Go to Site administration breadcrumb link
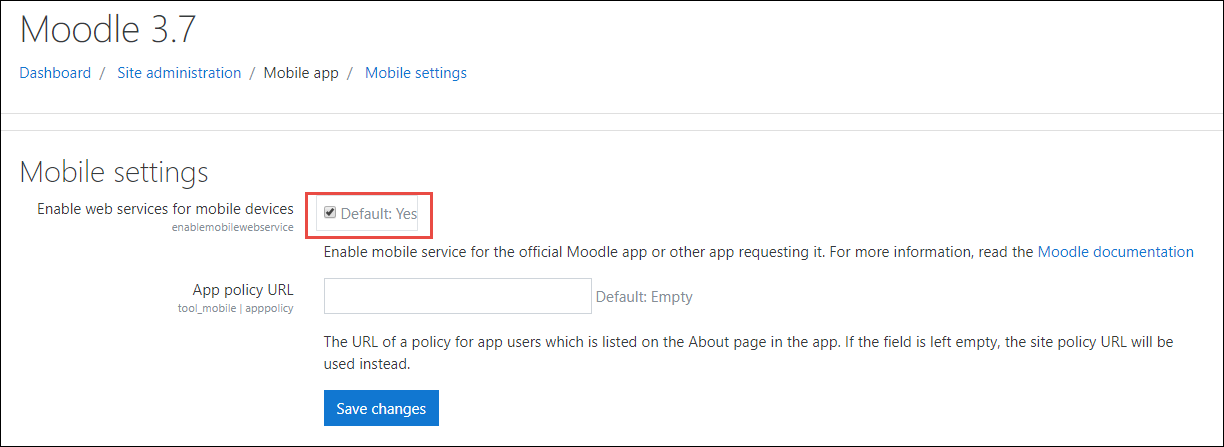This screenshot has width=1224, height=447. [x=179, y=73]
